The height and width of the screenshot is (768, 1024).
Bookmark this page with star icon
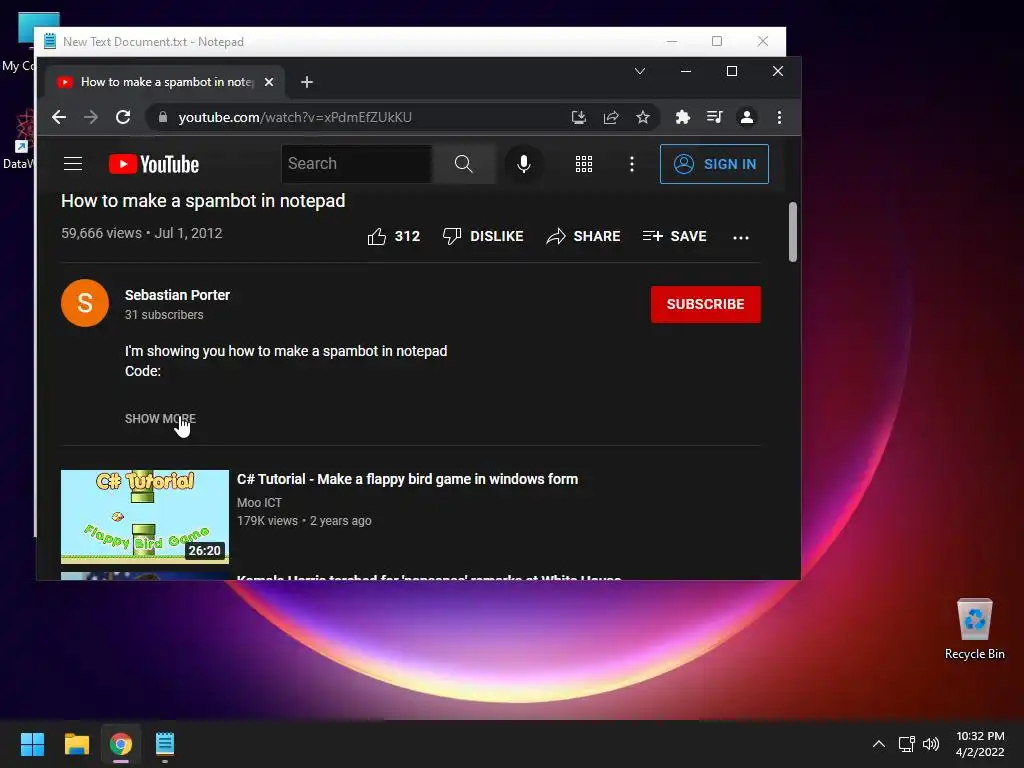click(643, 117)
